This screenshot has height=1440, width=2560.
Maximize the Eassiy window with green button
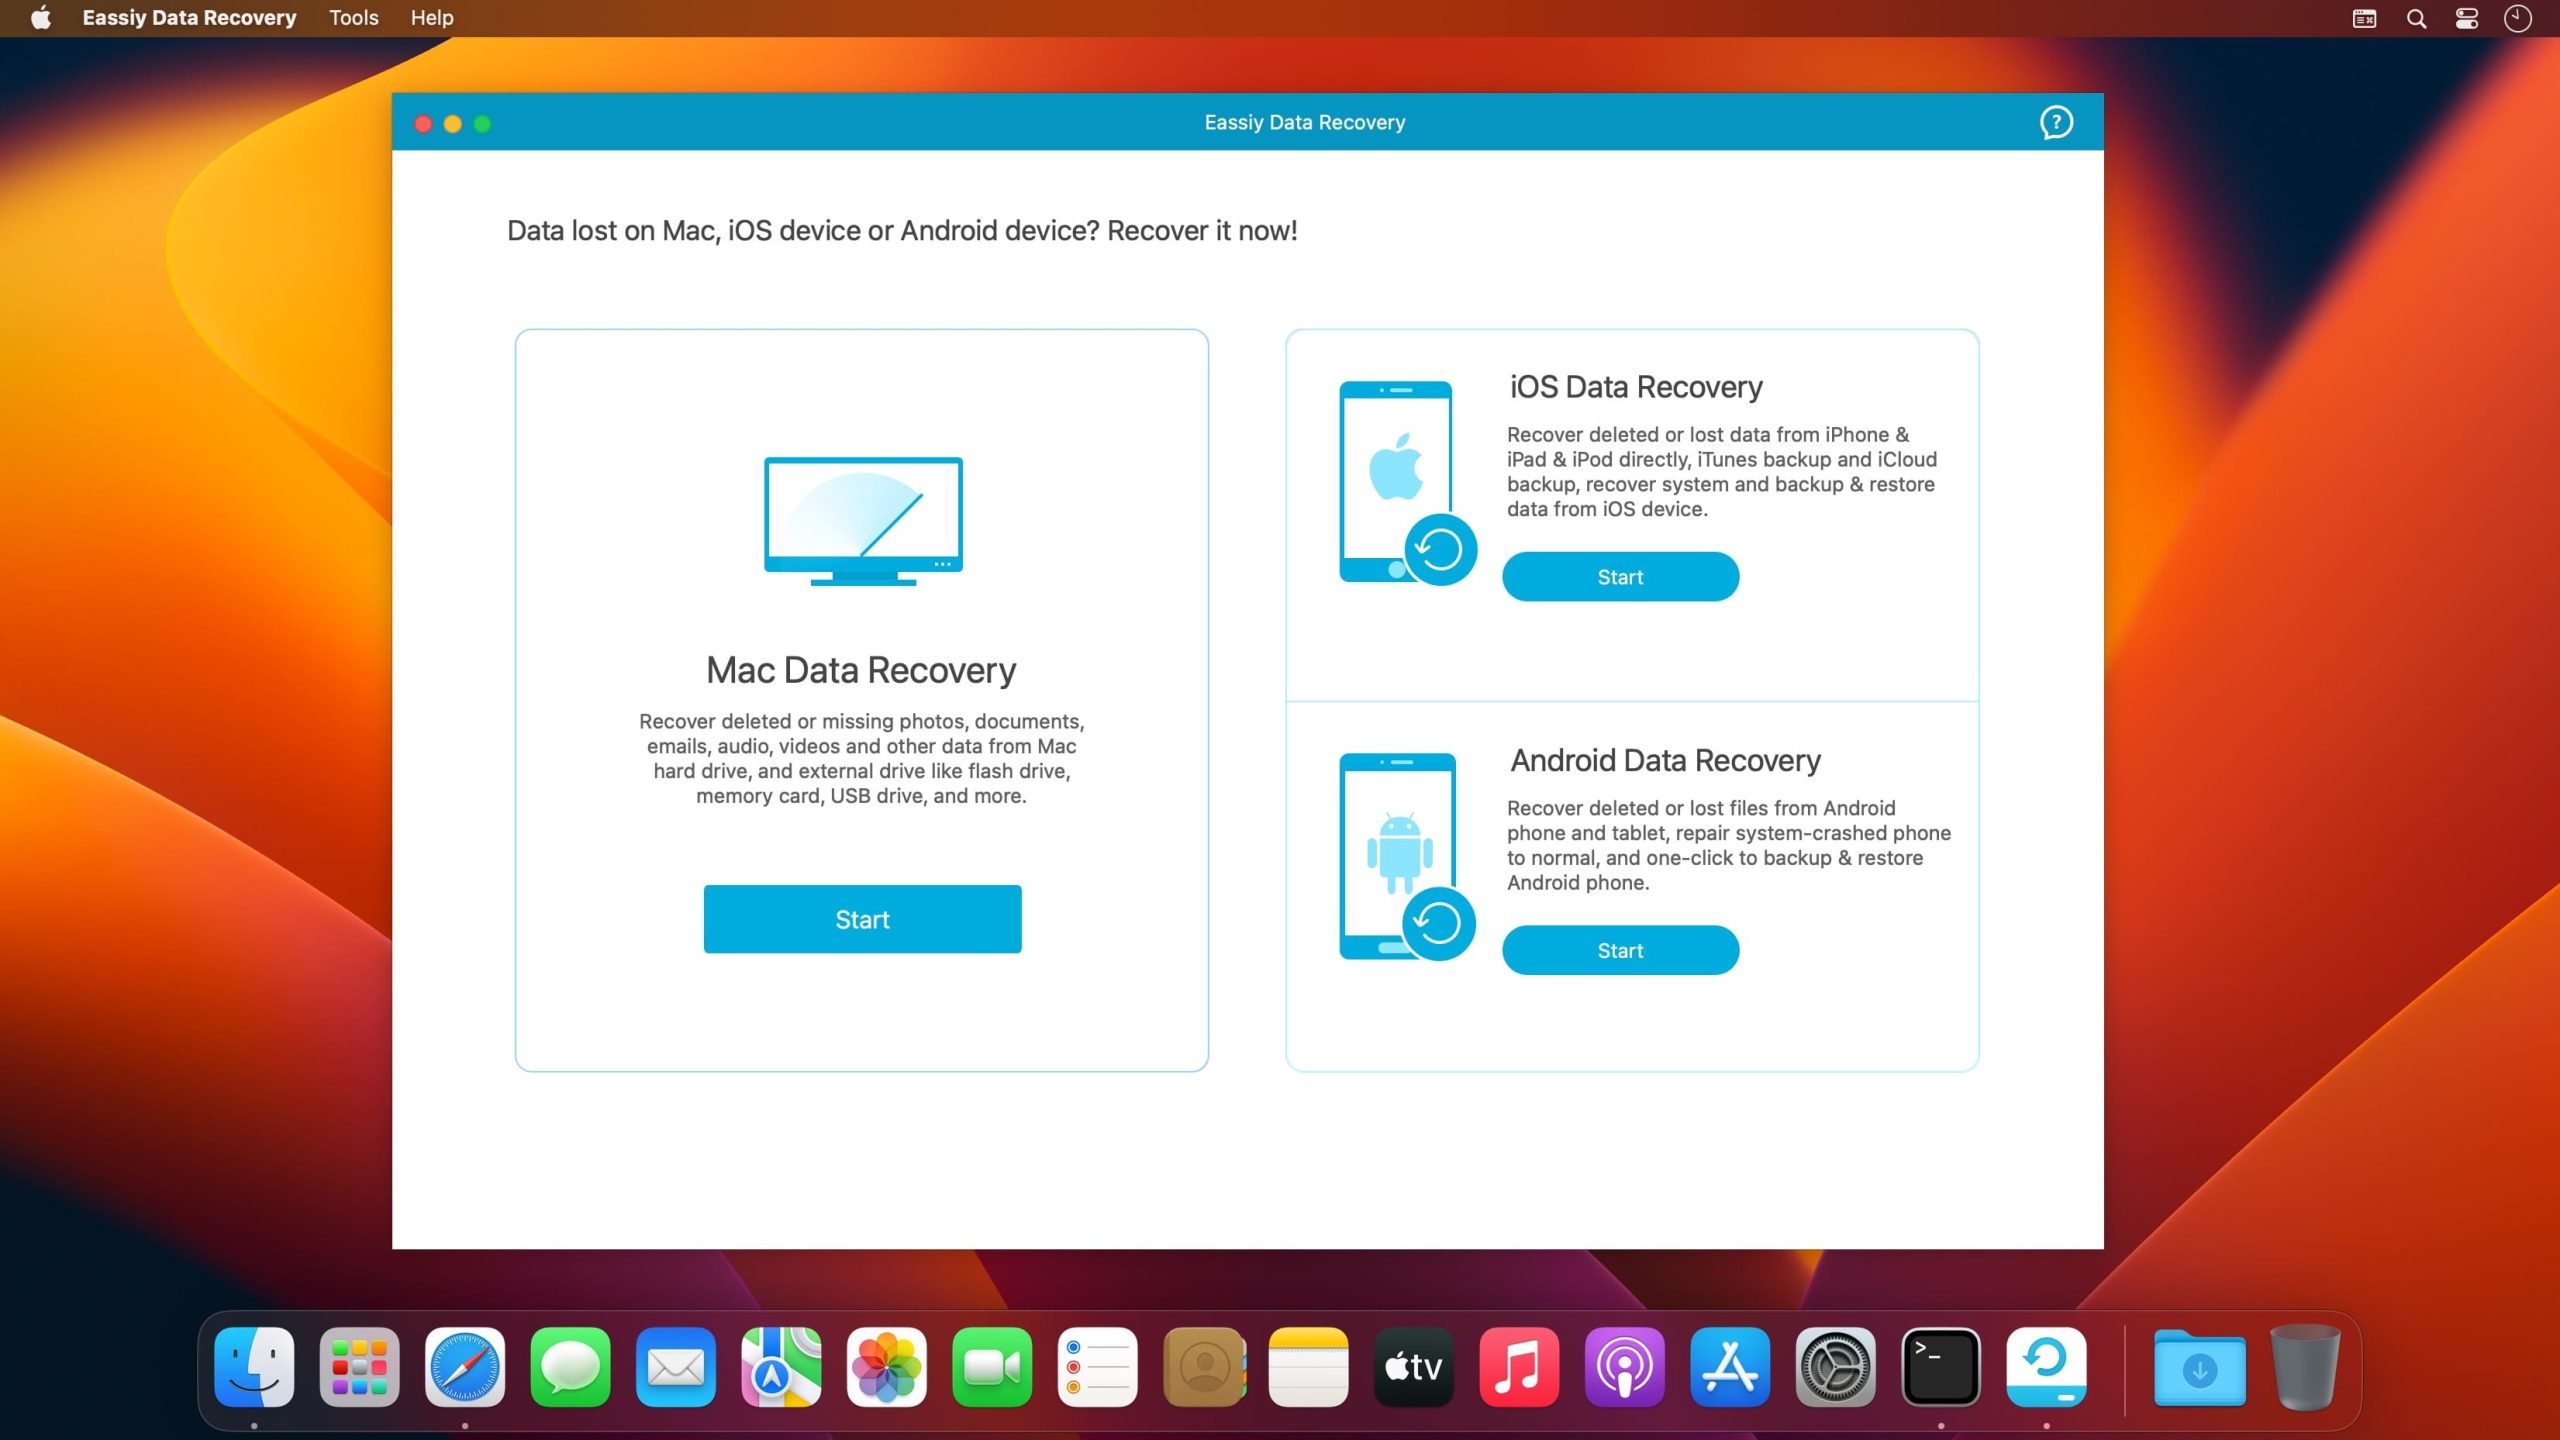point(482,124)
